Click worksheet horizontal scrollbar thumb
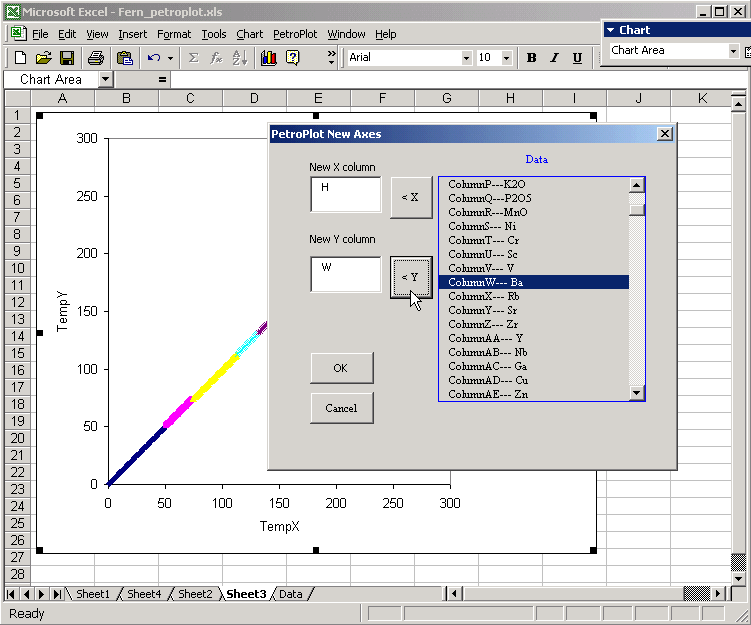The width and height of the screenshot is (751, 625). (x=696, y=594)
